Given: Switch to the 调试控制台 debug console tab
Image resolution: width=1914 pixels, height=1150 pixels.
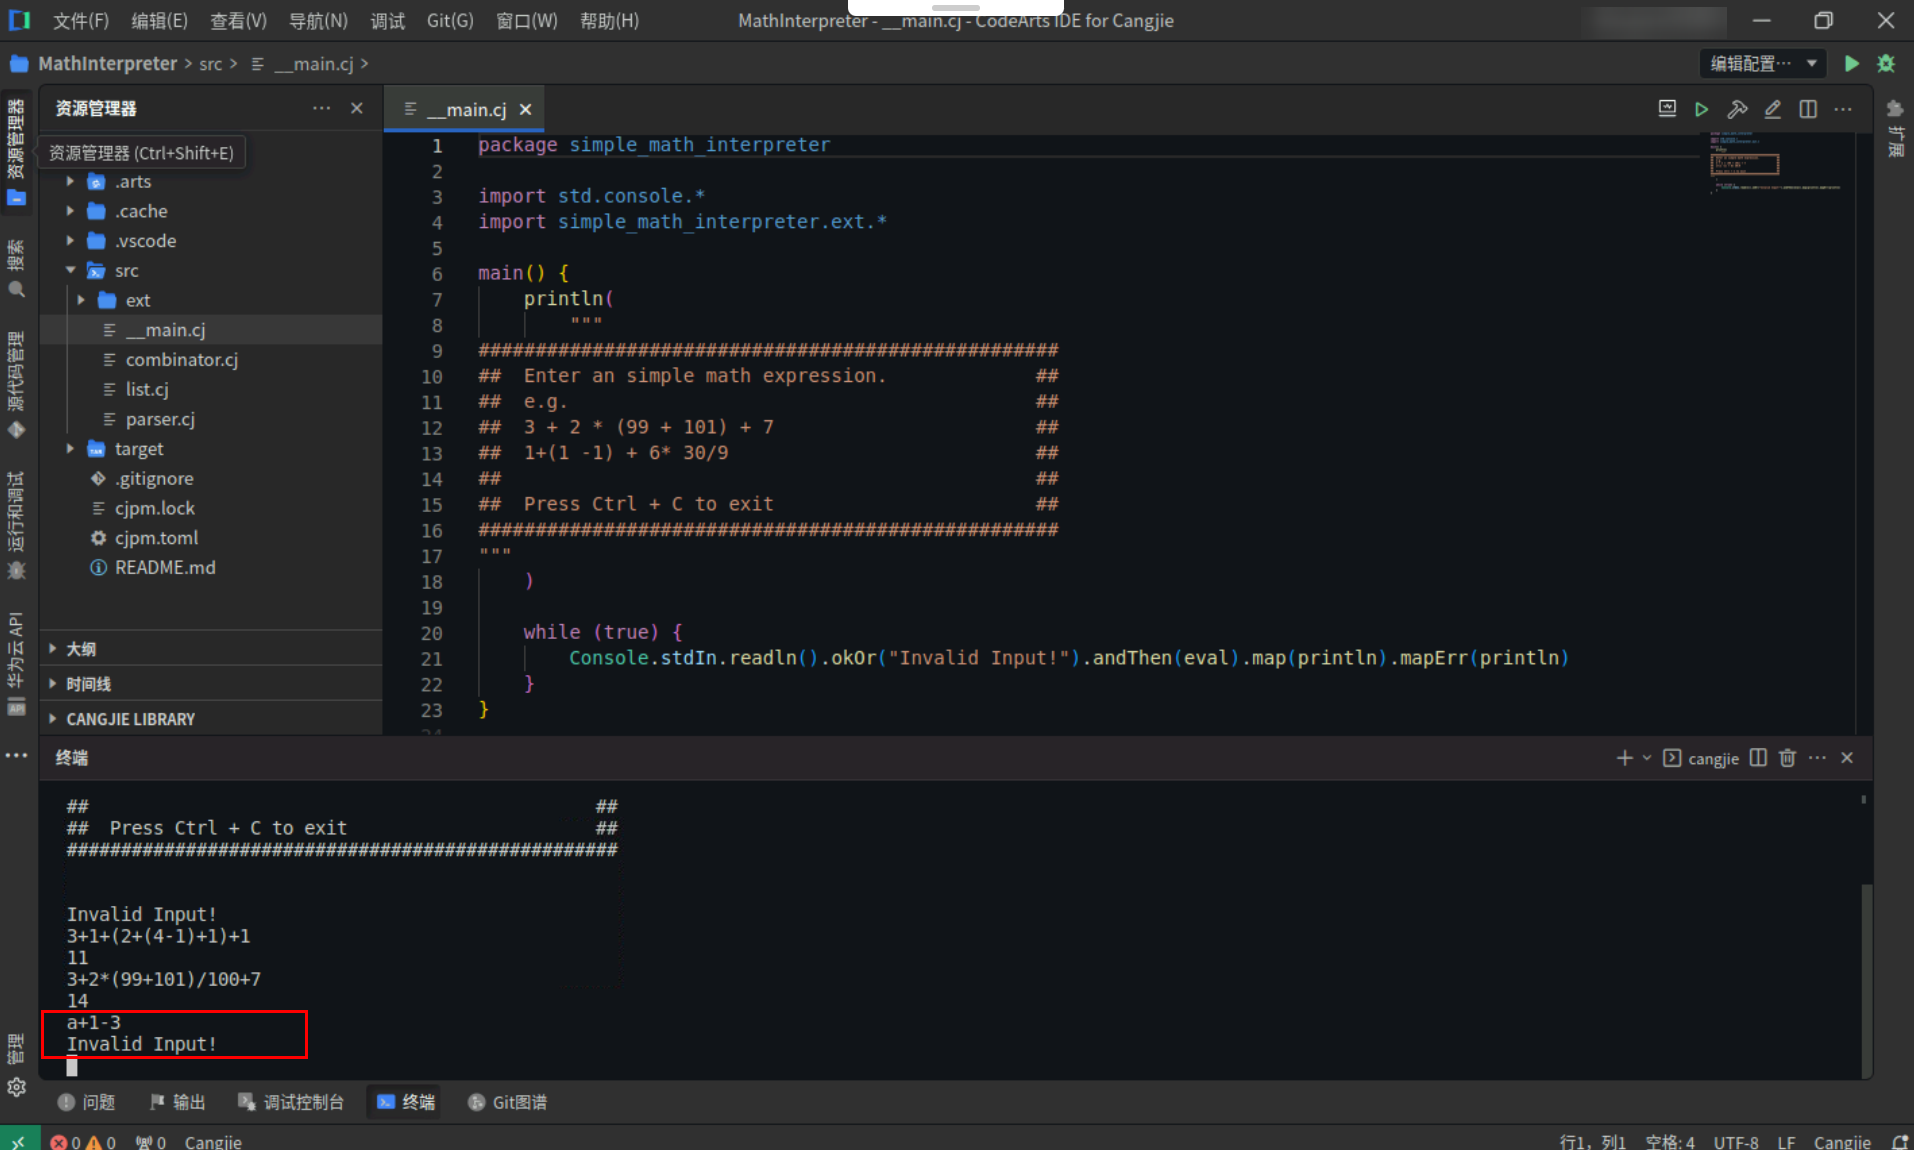Looking at the screenshot, I should point(291,1102).
